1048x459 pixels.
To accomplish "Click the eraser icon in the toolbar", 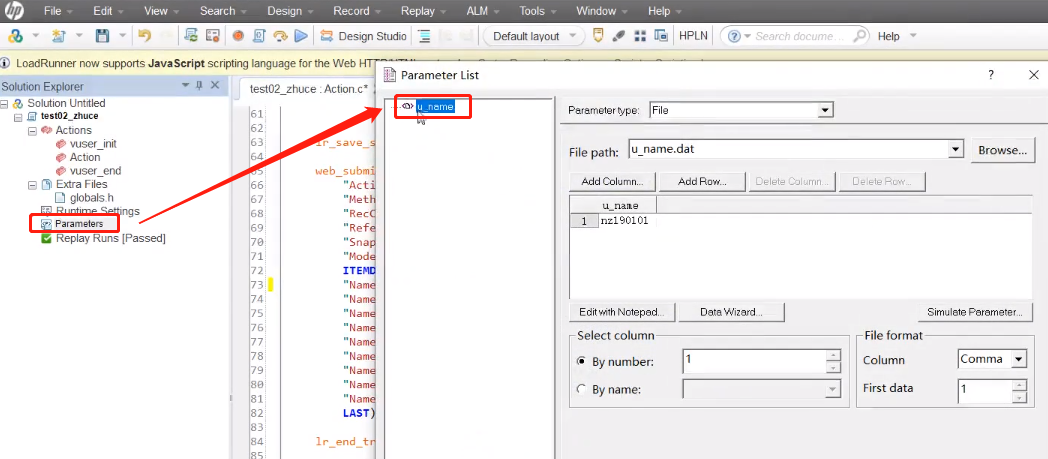I will 619,36.
